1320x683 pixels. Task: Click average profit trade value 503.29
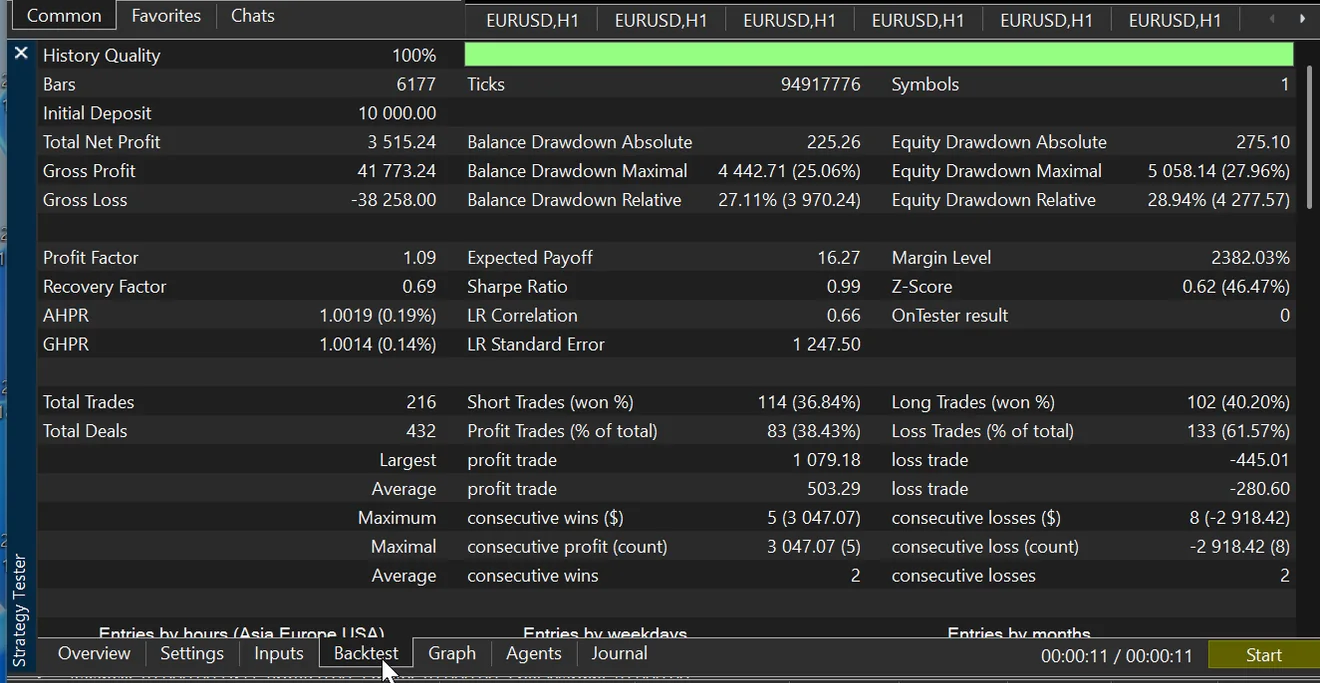[834, 489]
